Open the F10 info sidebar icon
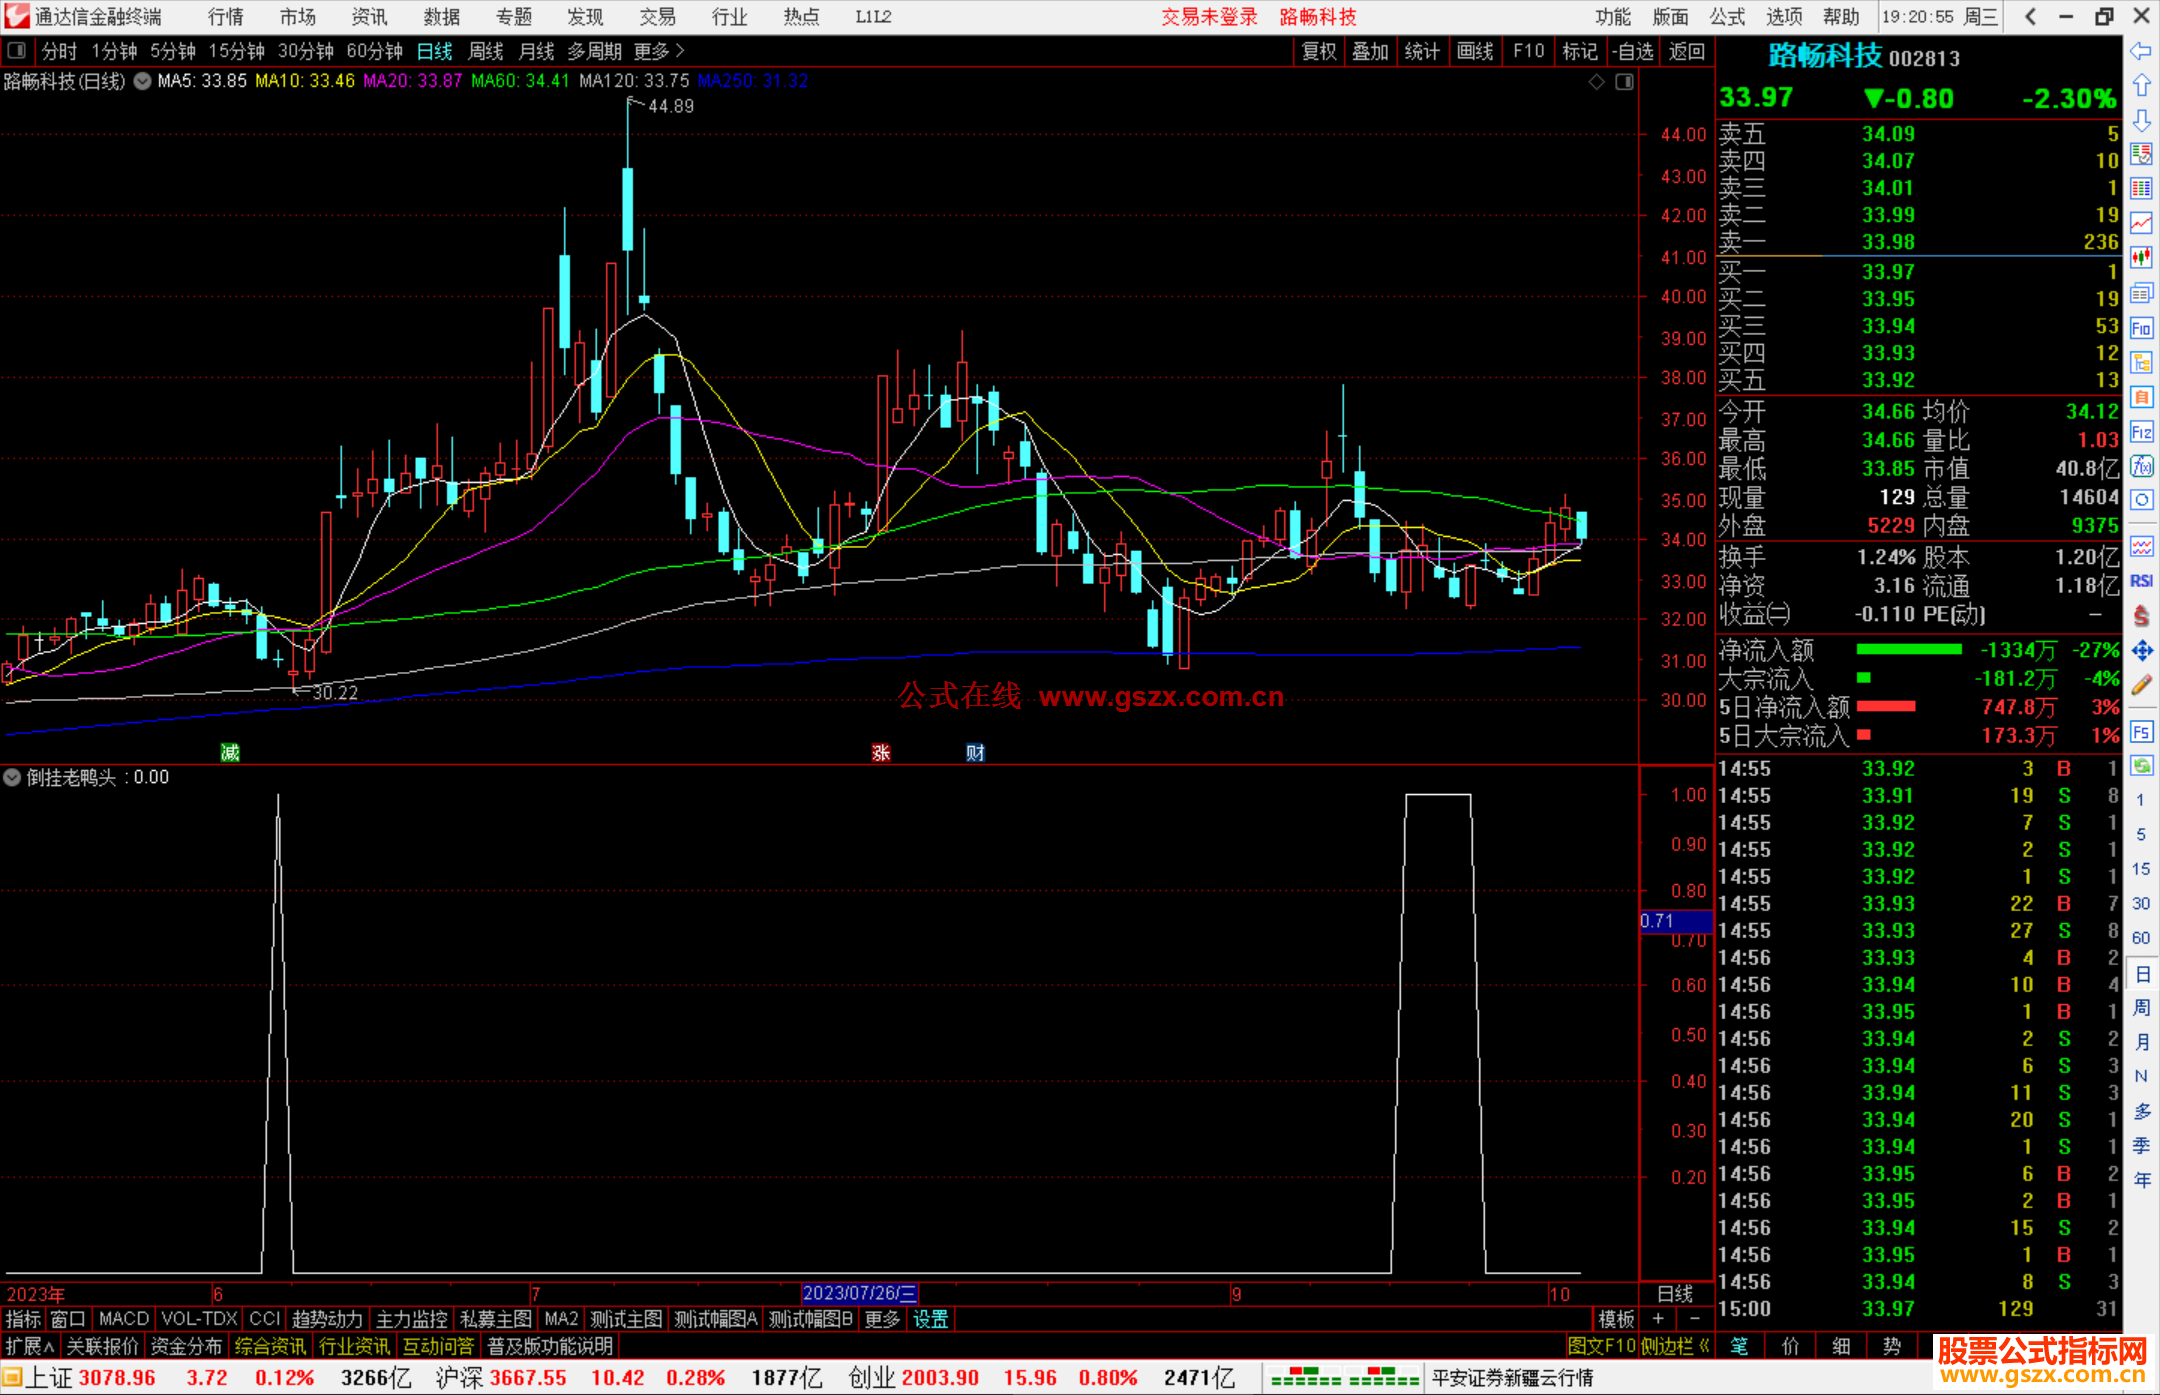 2141,328
